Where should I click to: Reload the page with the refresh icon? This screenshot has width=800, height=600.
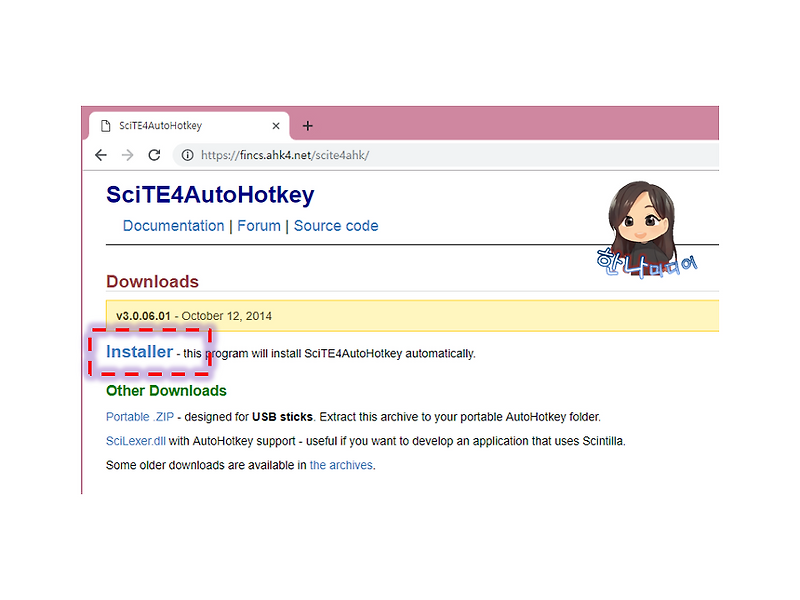click(154, 155)
